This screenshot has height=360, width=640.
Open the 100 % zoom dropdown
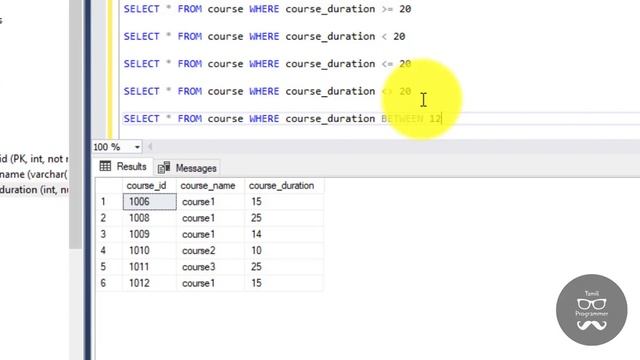pos(137,147)
